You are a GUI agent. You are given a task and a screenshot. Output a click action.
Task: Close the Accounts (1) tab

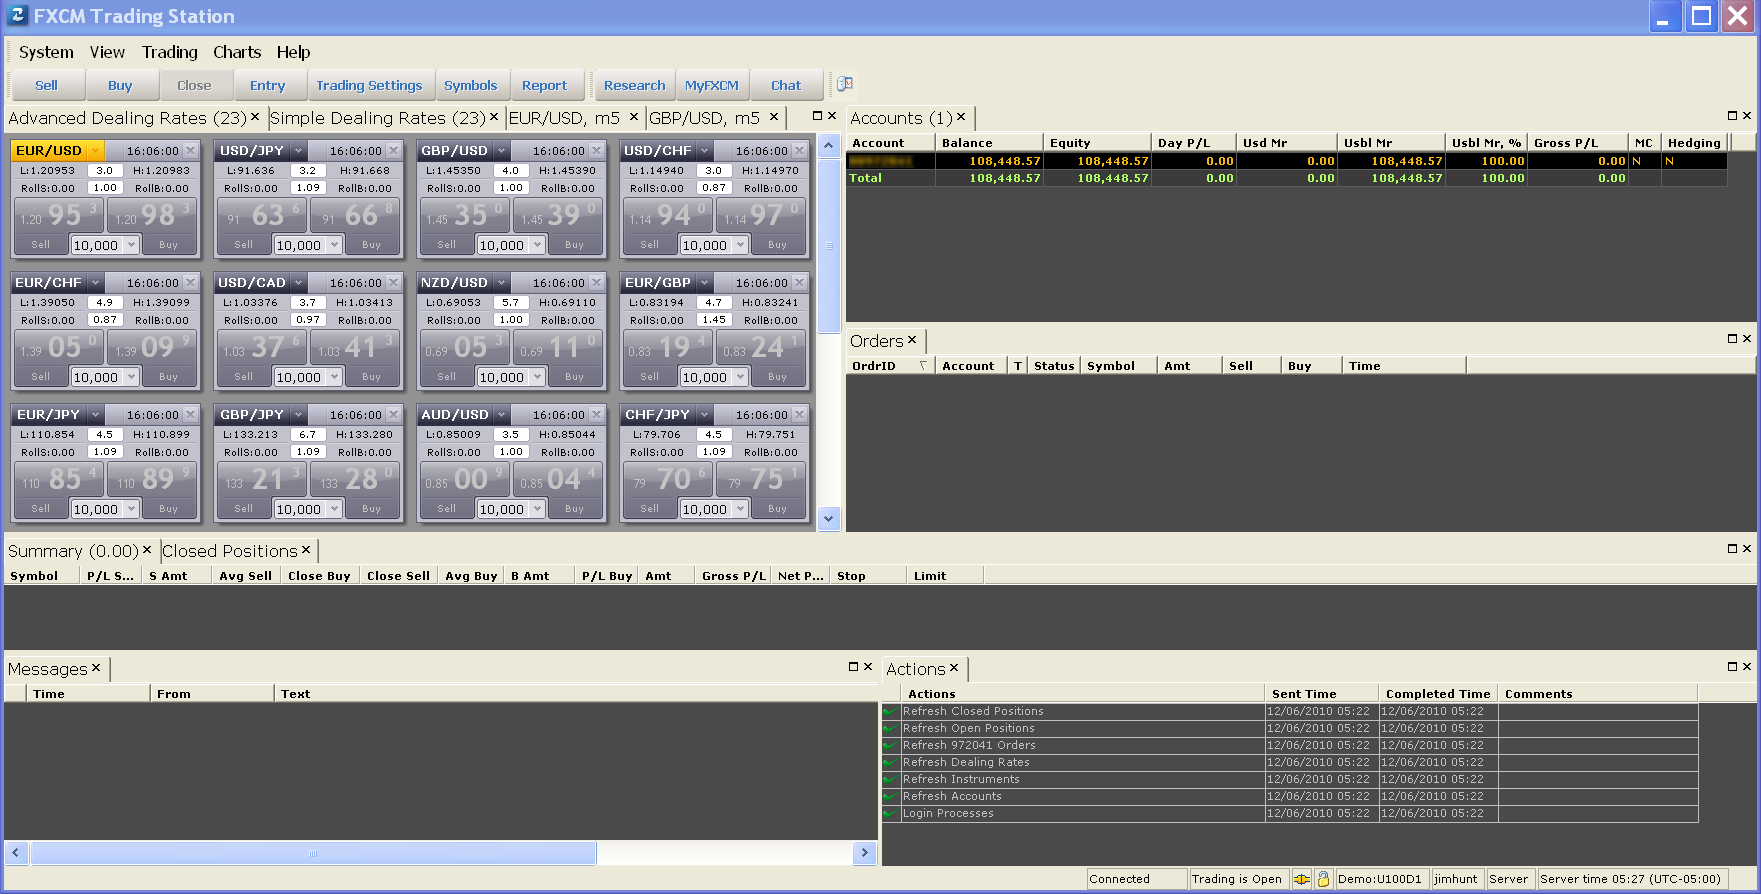pos(961,117)
